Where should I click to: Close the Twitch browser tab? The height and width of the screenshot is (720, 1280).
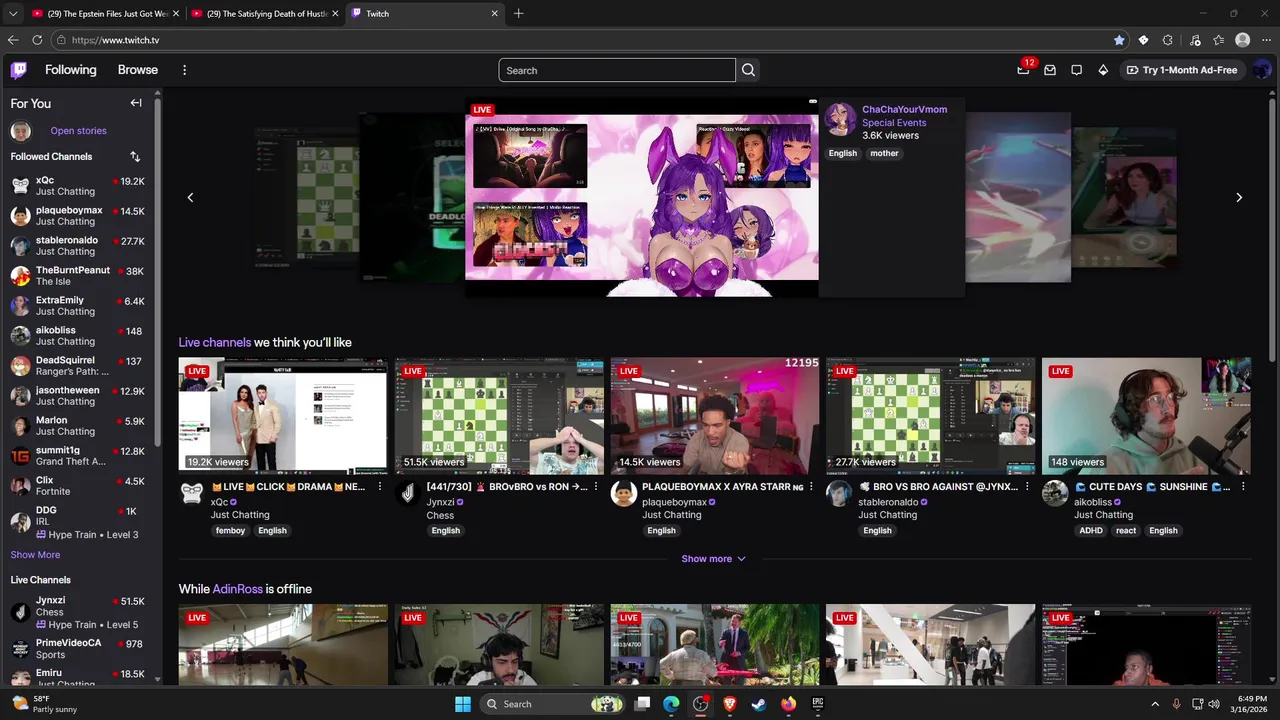494,13
